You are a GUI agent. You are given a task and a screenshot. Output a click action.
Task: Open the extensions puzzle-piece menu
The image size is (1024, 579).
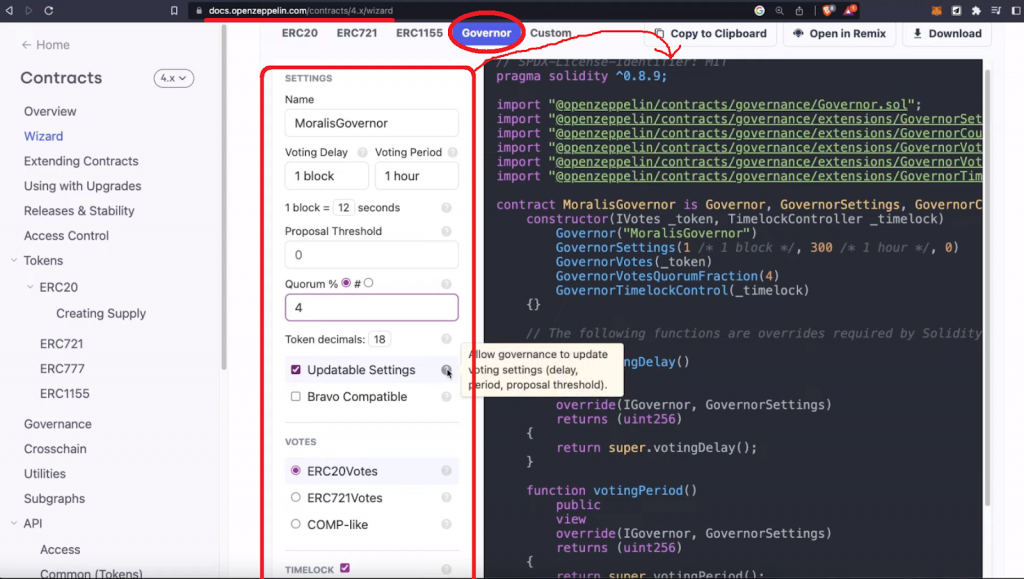tap(976, 10)
